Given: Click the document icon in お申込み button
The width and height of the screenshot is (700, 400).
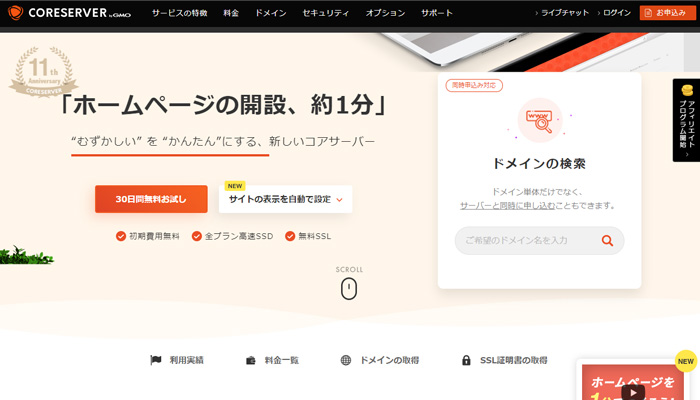Looking at the screenshot, I should (x=648, y=13).
